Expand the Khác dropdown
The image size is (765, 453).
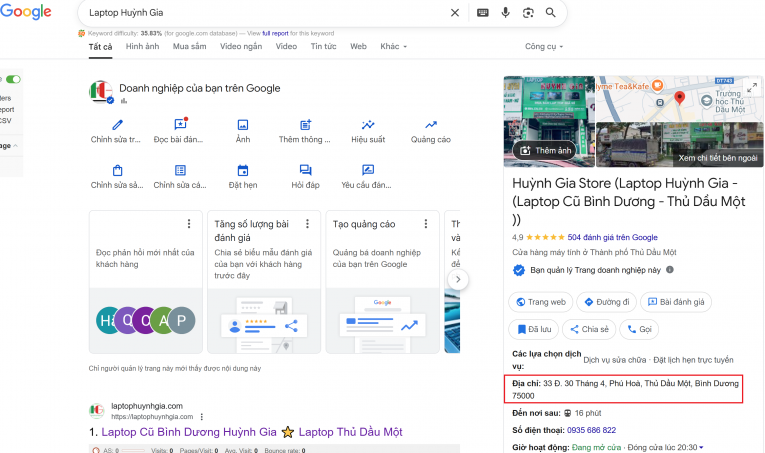(x=393, y=46)
